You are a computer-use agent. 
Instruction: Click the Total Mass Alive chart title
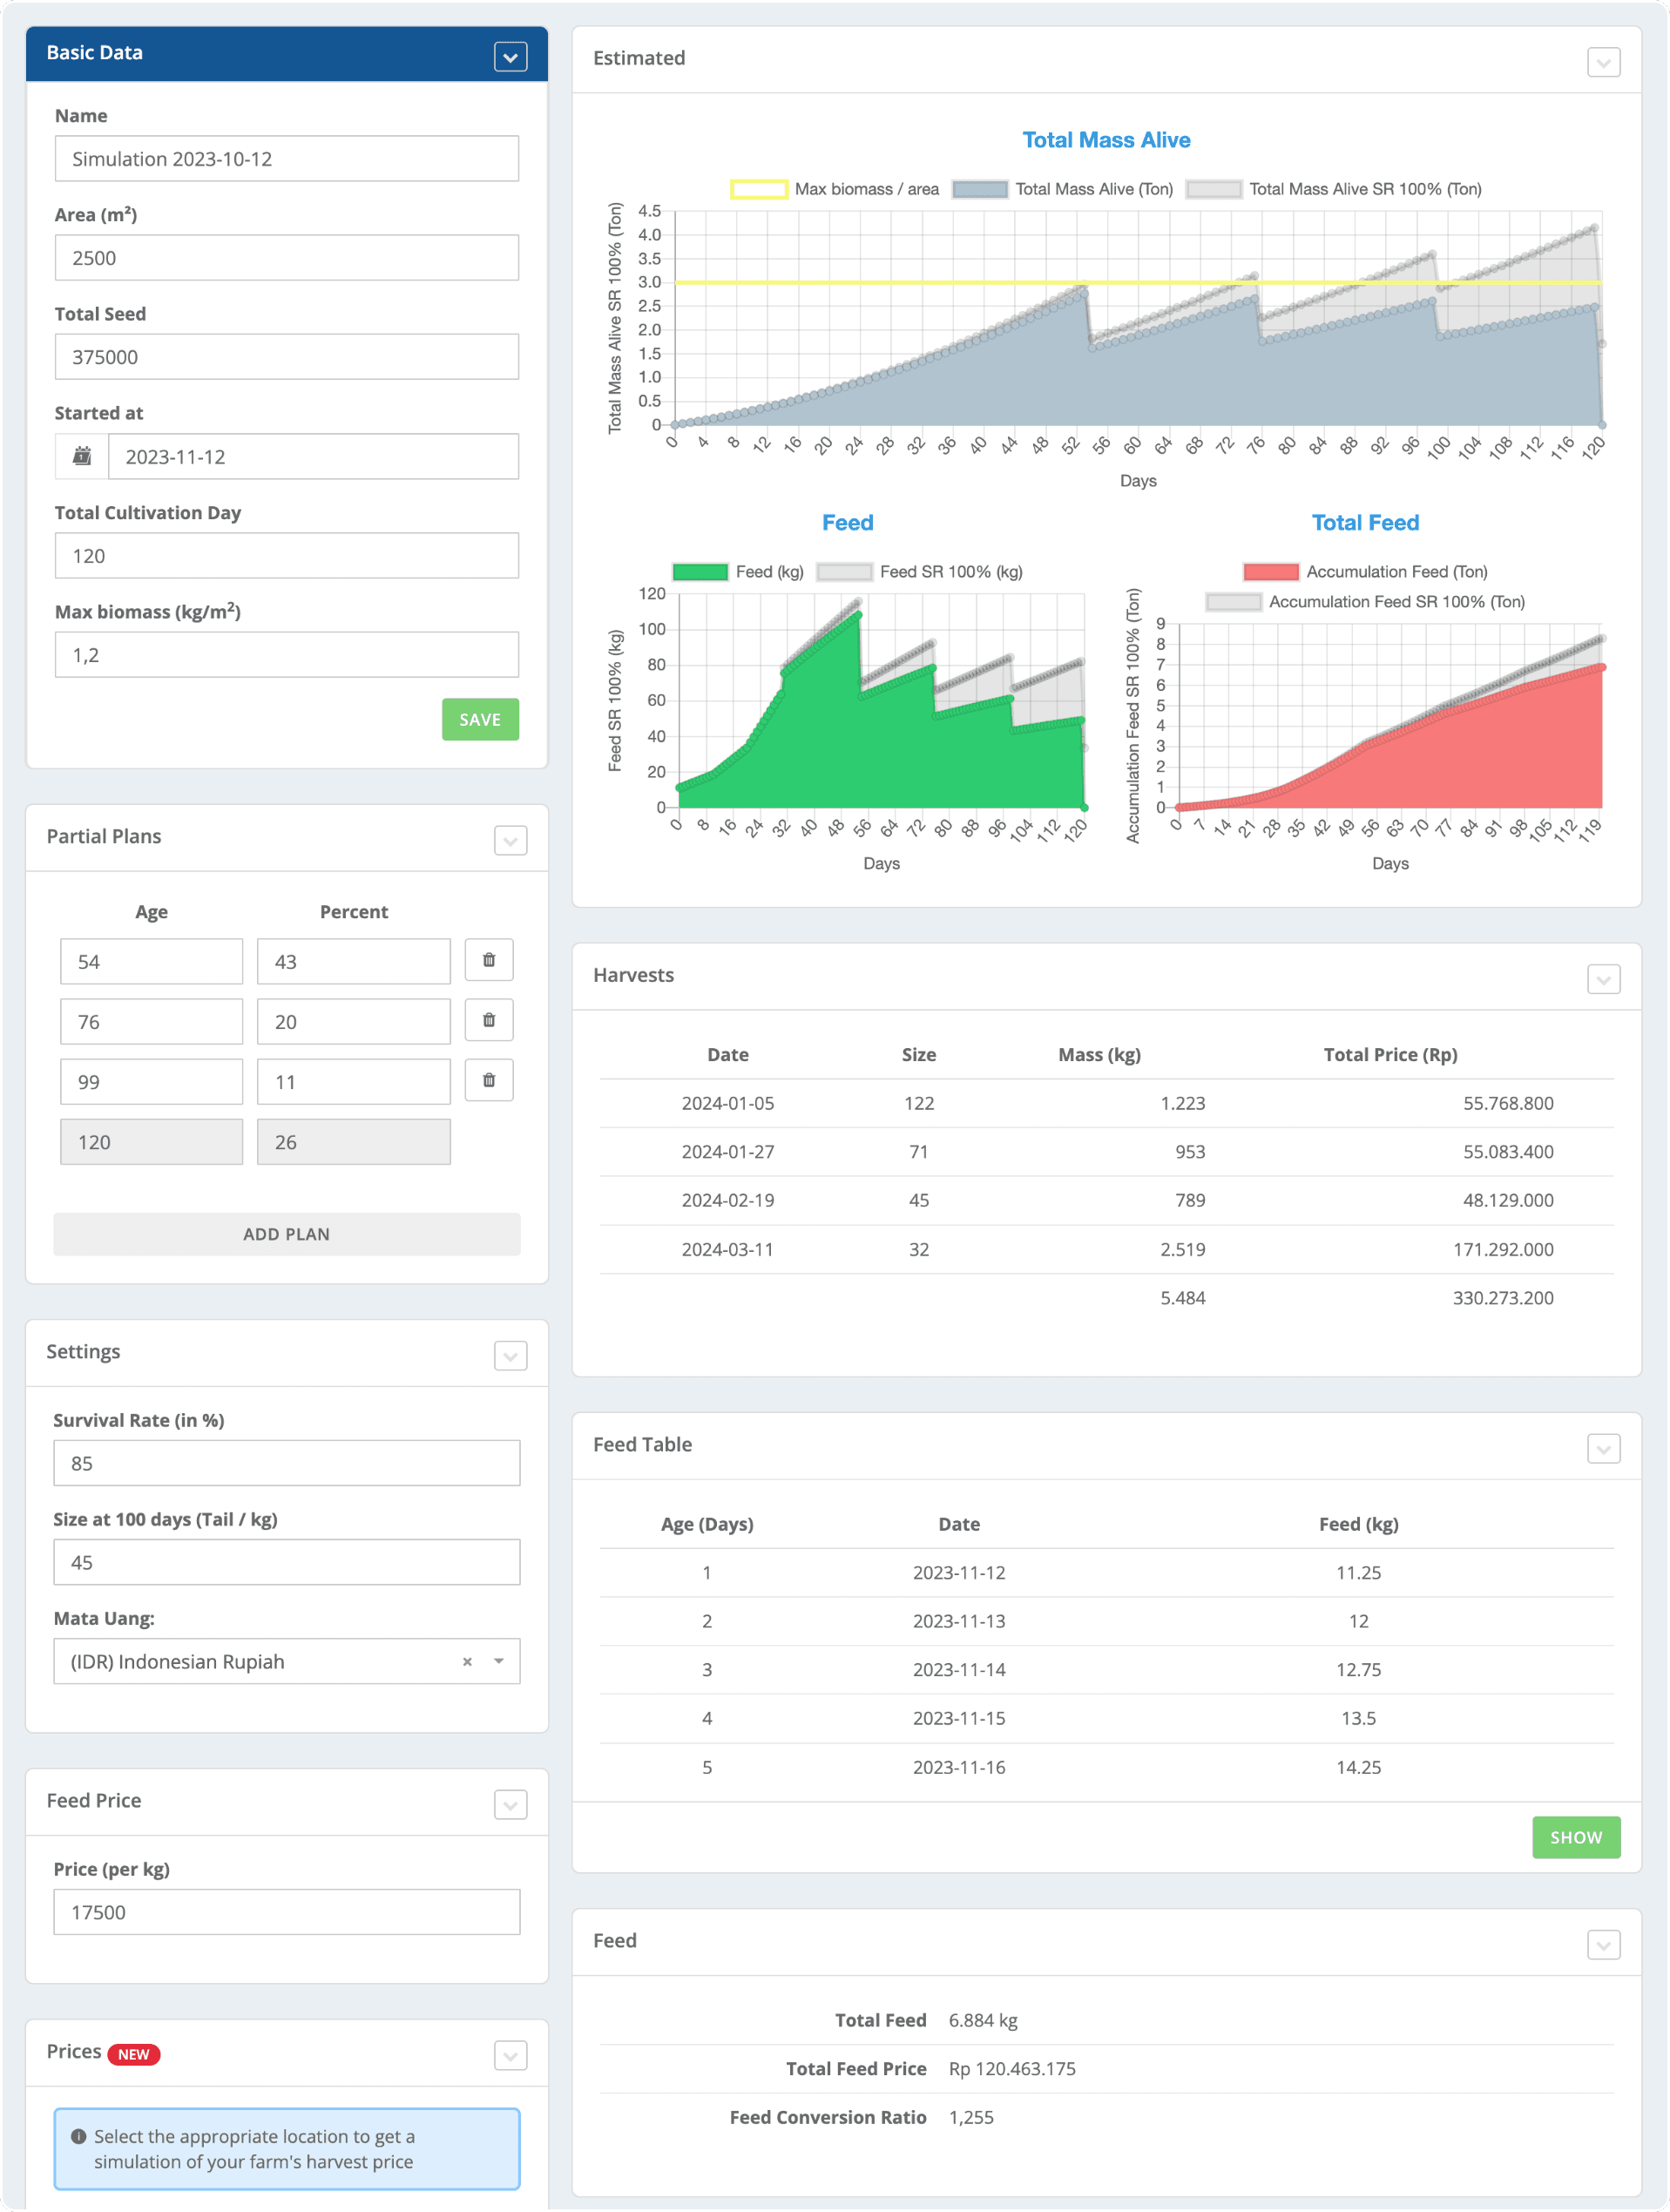click(1106, 140)
